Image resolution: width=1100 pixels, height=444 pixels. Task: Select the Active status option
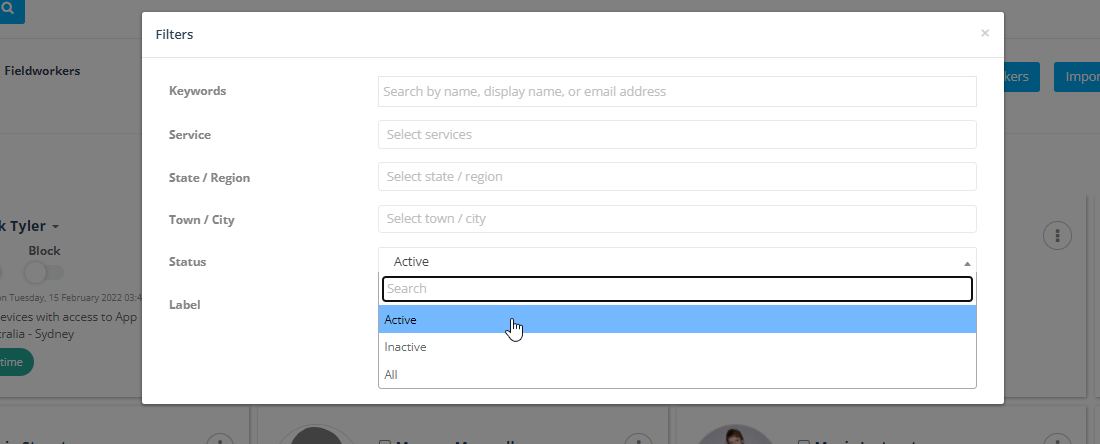click(x=677, y=319)
